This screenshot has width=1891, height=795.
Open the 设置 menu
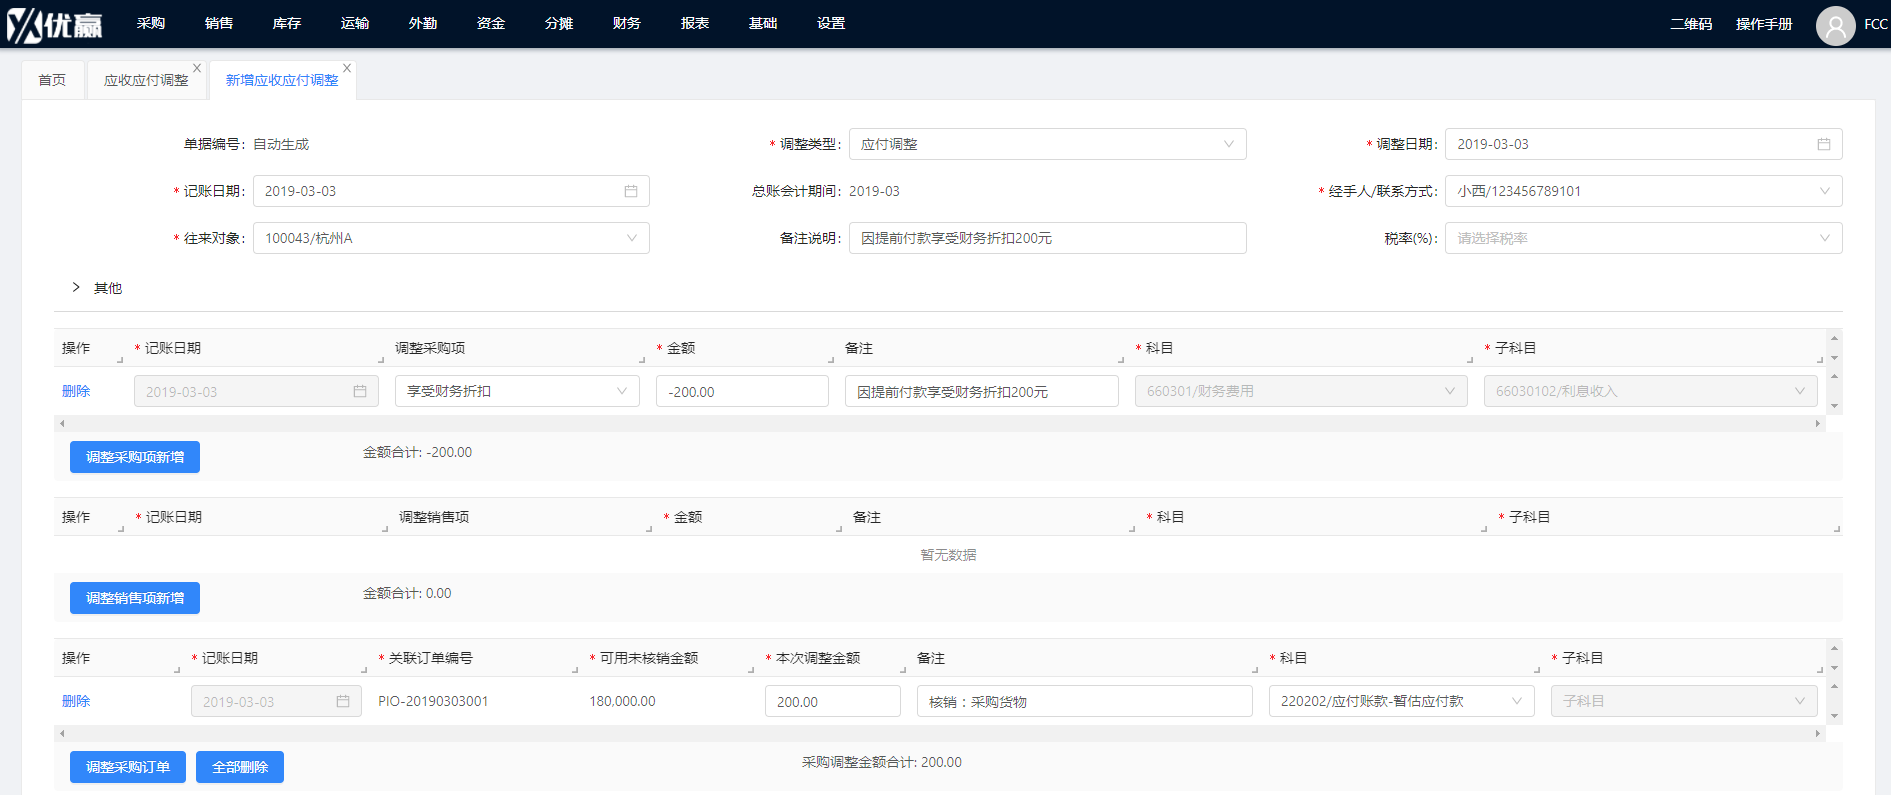click(x=831, y=23)
